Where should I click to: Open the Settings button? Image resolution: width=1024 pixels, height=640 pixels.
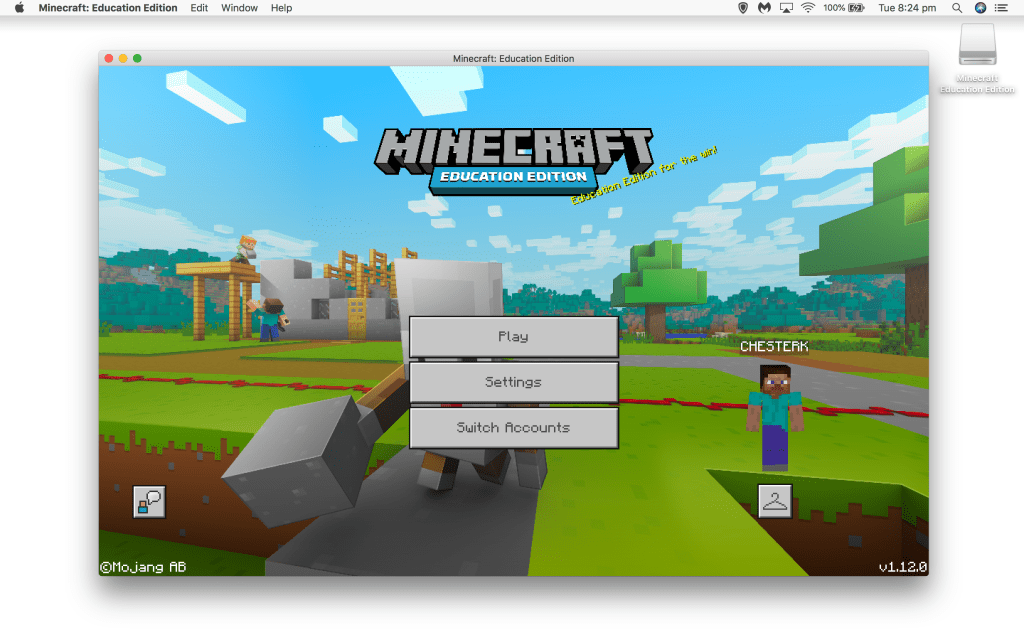(513, 382)
